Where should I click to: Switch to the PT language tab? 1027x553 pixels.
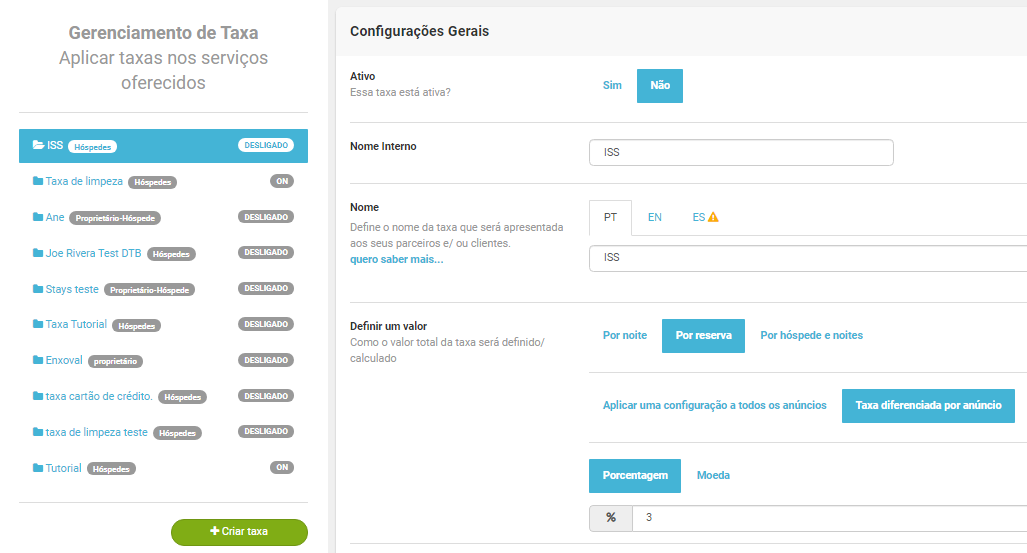610,217
